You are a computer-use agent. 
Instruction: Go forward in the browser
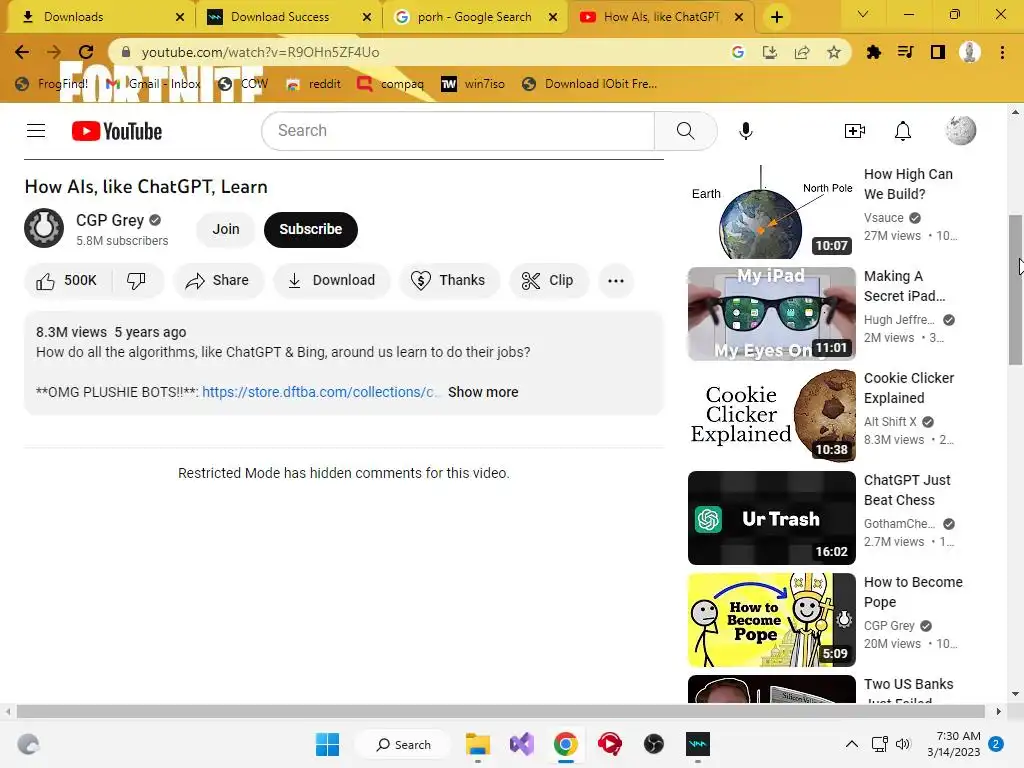pos(54,52)
